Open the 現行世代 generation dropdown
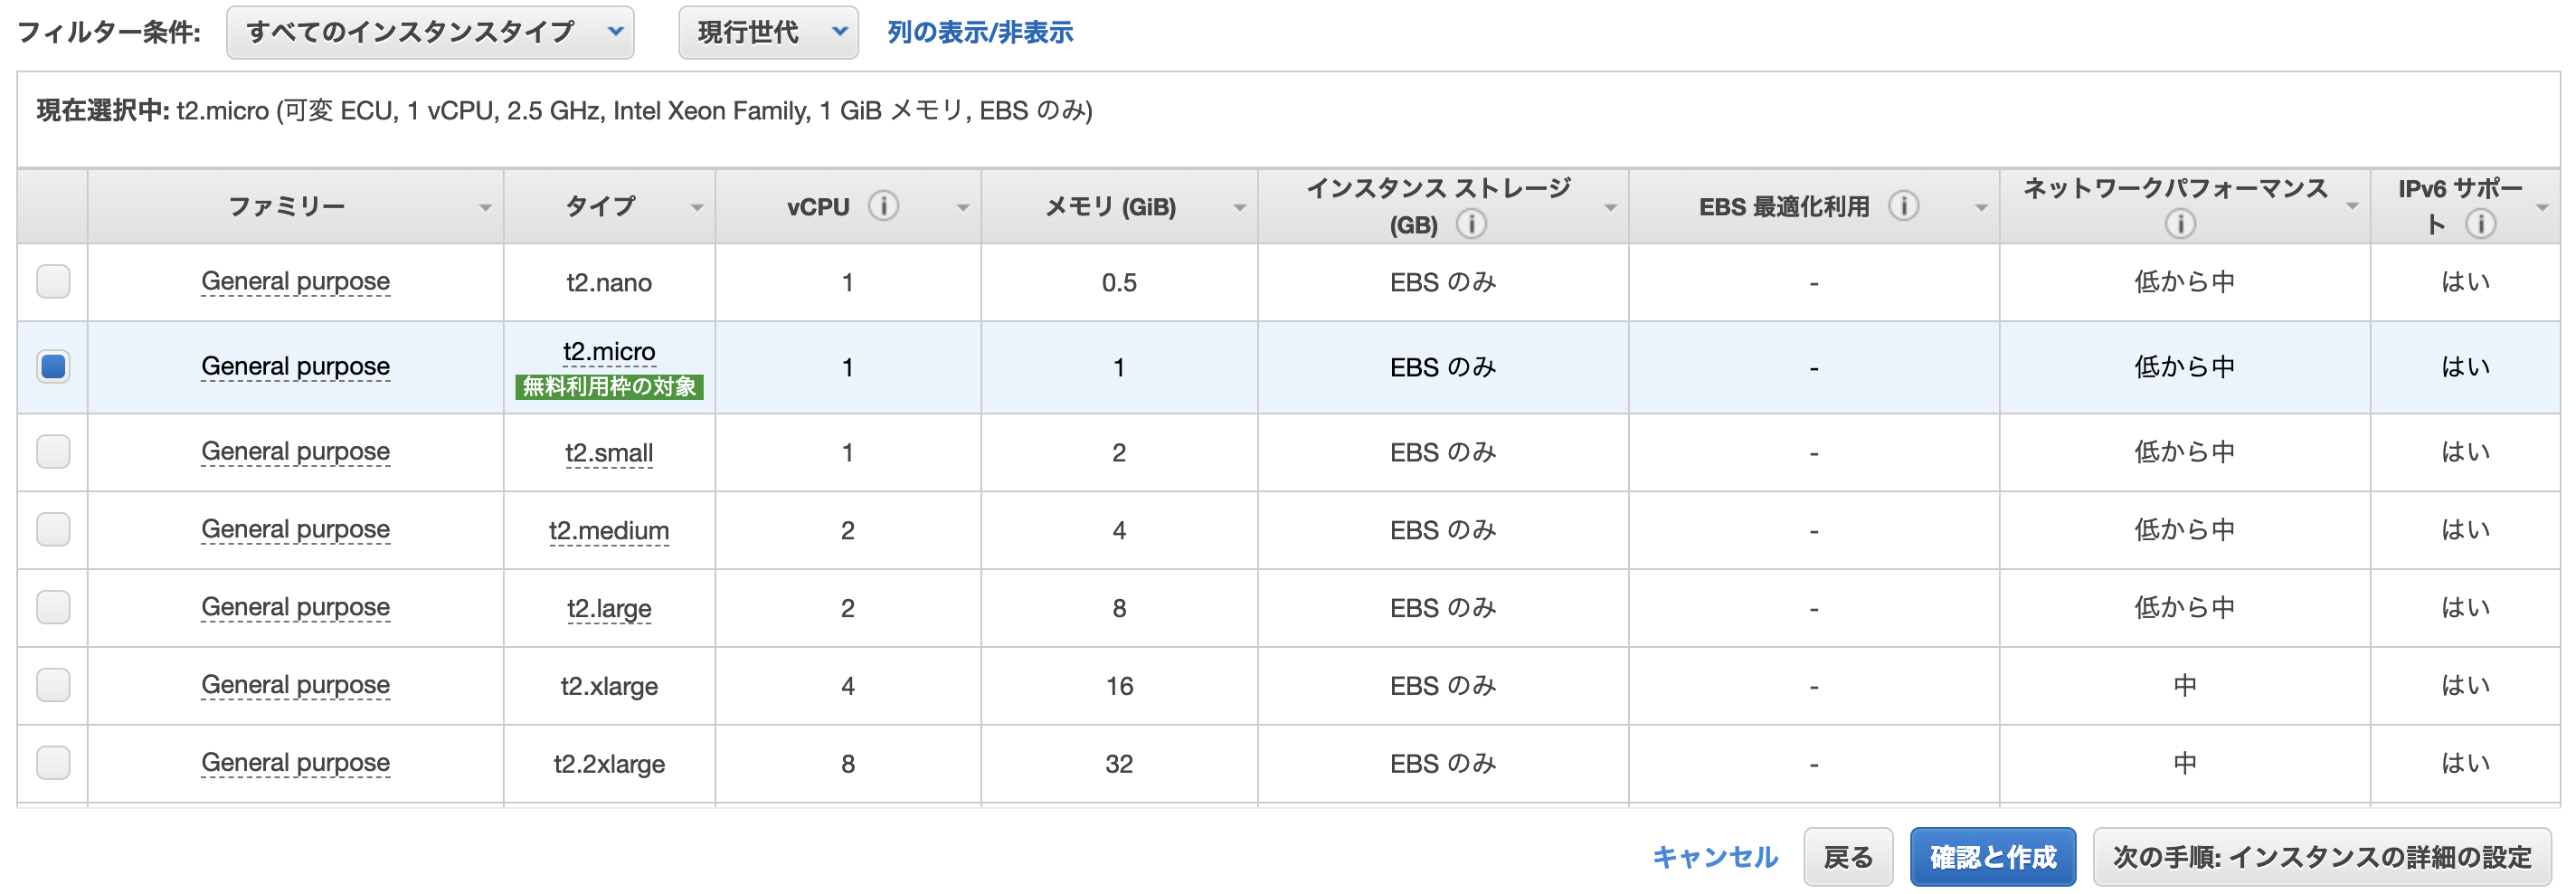 (767, 33)
